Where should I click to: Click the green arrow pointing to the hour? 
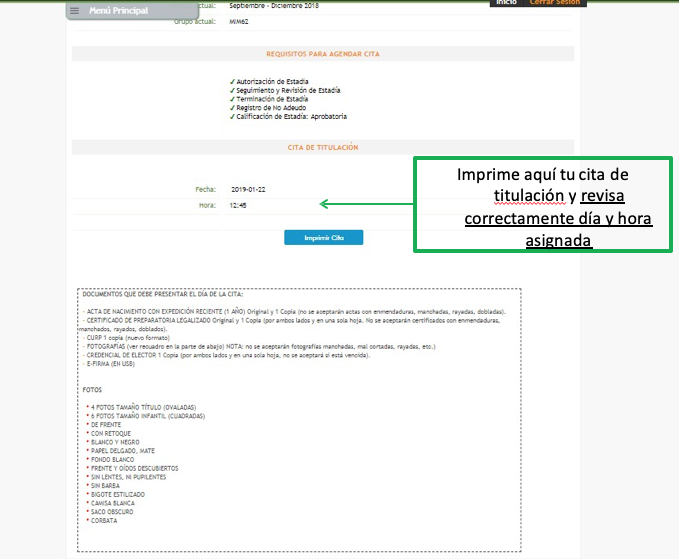[366, 204]
